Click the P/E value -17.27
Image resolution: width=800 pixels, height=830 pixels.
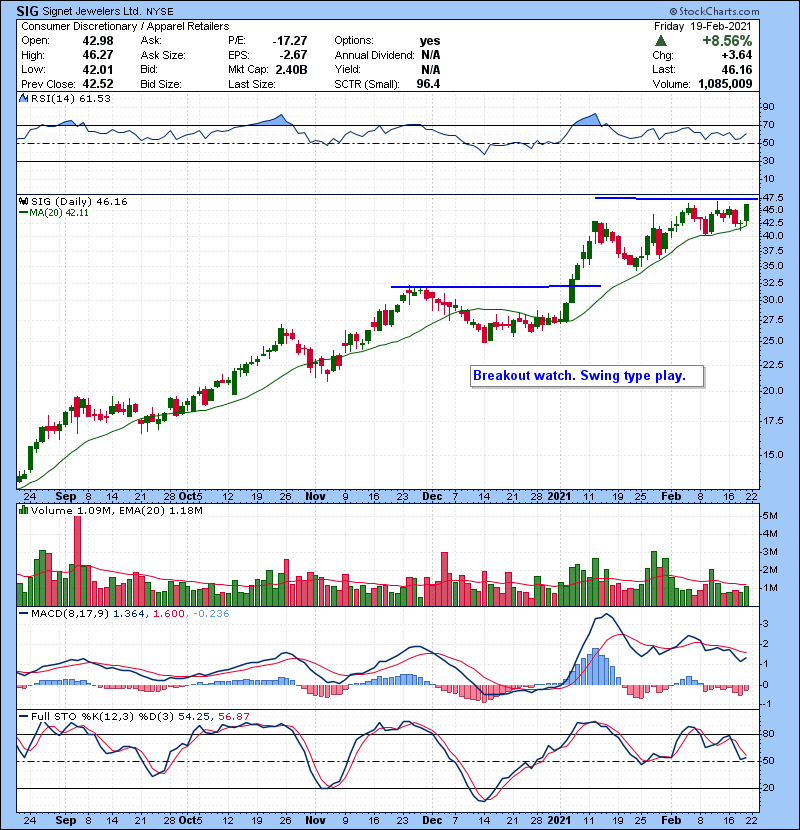[290, 41]
